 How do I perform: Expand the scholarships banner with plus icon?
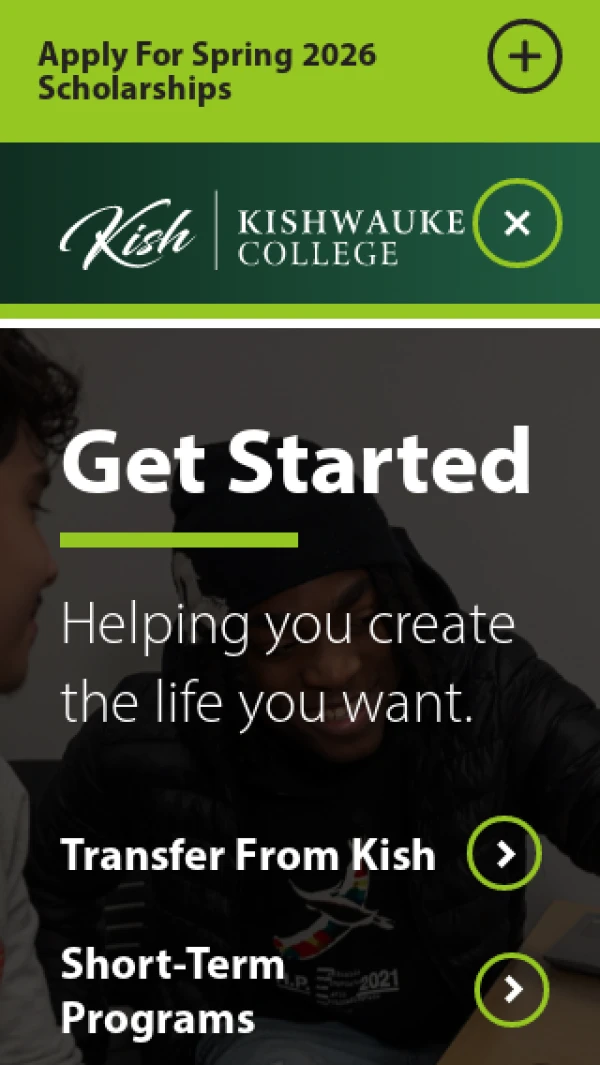[525, 56]
